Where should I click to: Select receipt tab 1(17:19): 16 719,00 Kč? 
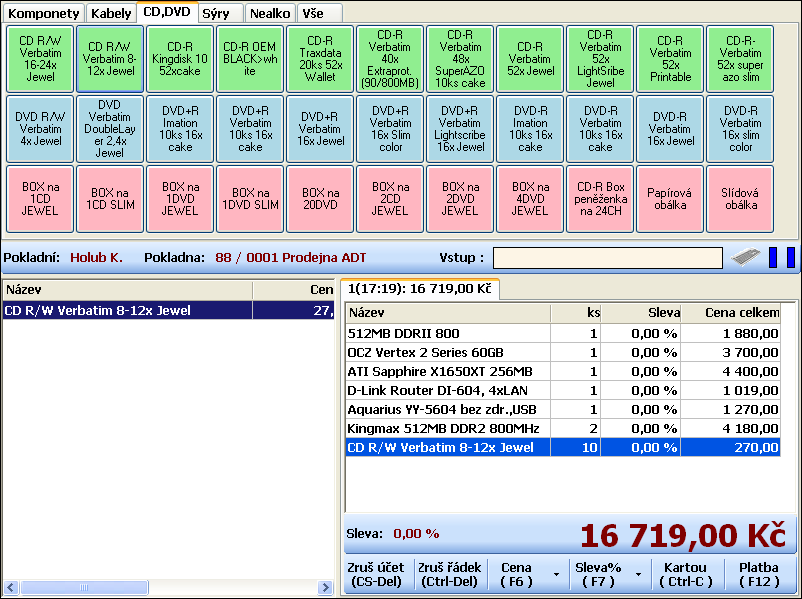[419, 289]
